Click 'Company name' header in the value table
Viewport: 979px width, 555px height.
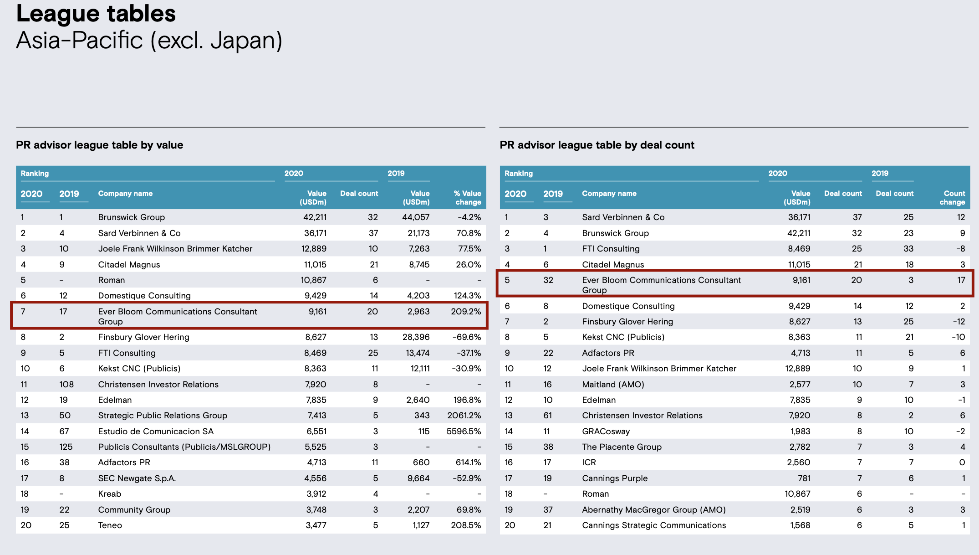coord(125,194)
